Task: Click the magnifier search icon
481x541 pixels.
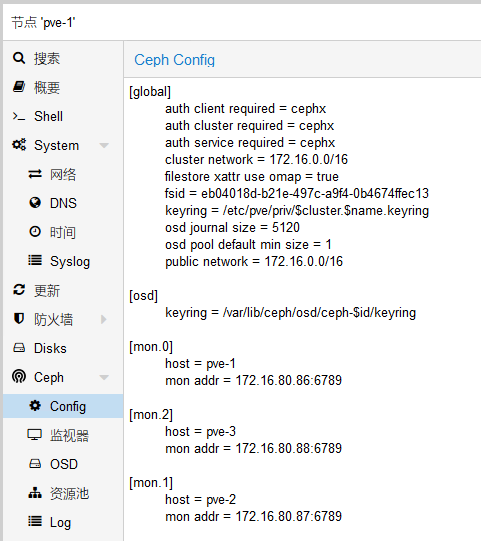Action: (x=19, y=58)
